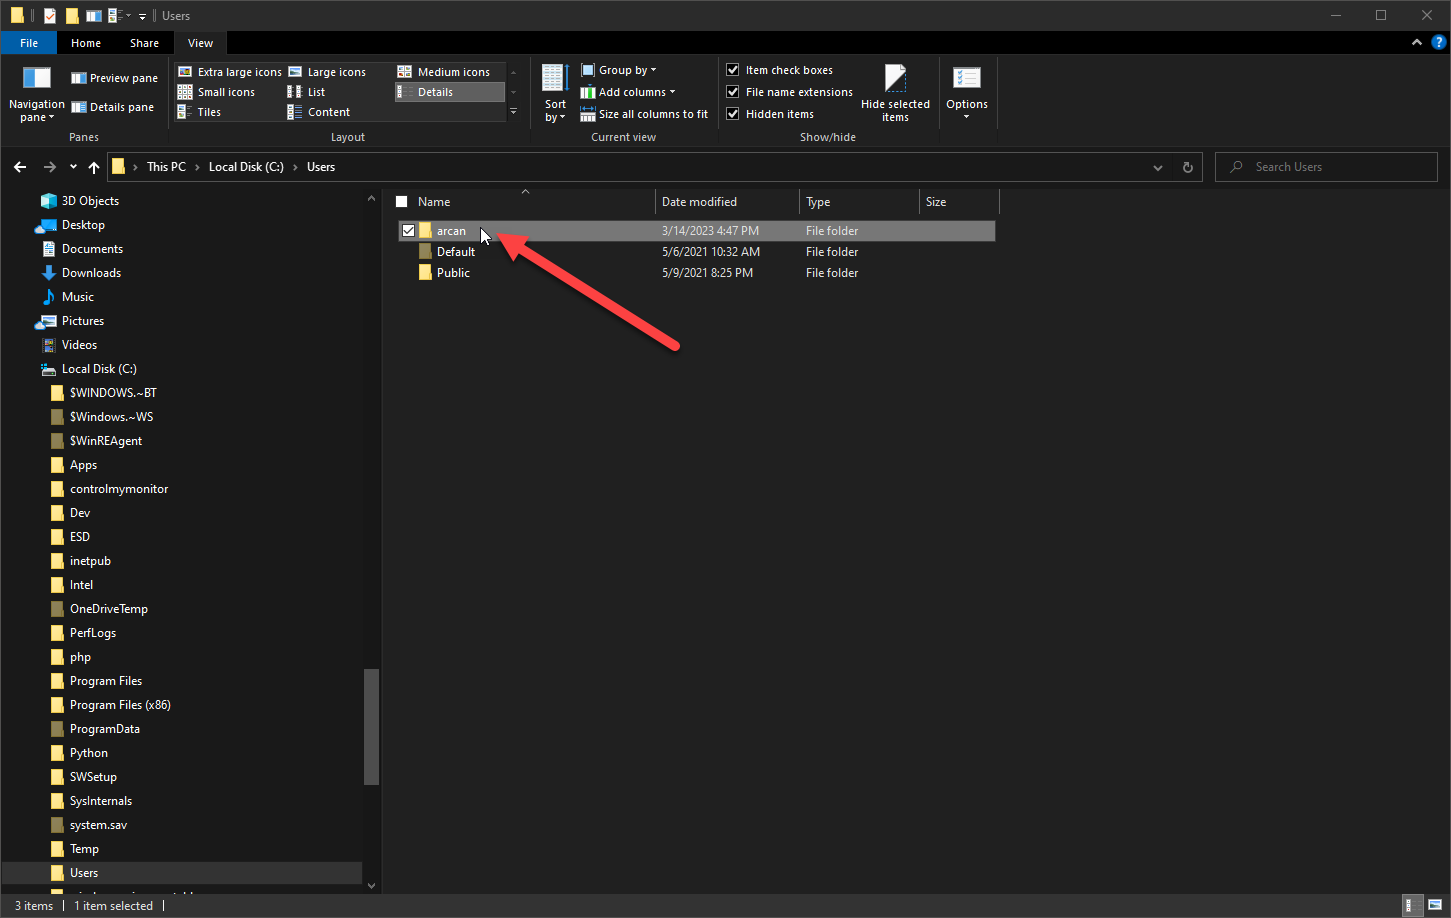Uncheck the Item check boxes option
This screenshot has height=918, width=1451.
coord(733,70)
